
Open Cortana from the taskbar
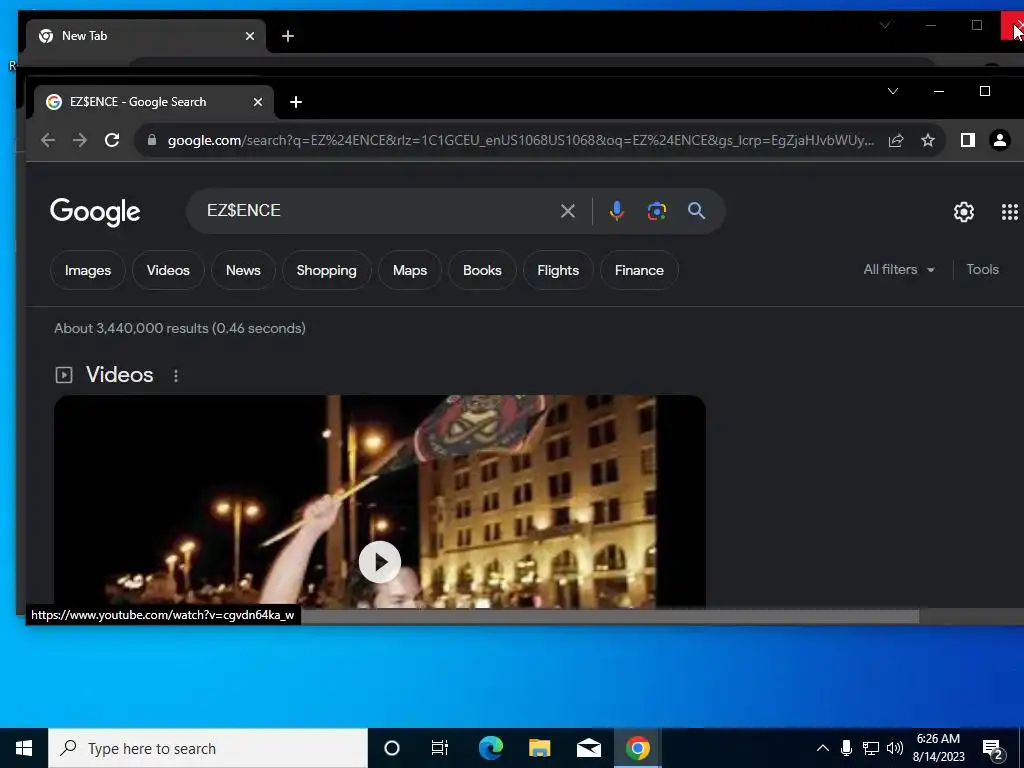pyautogui.click(x=392, y=748)
